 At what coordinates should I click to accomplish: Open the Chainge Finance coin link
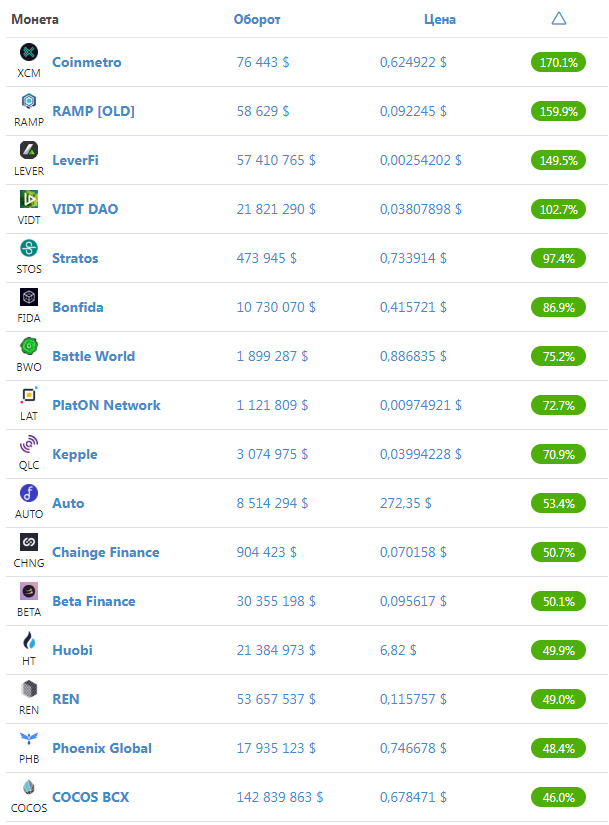(106, 552)
